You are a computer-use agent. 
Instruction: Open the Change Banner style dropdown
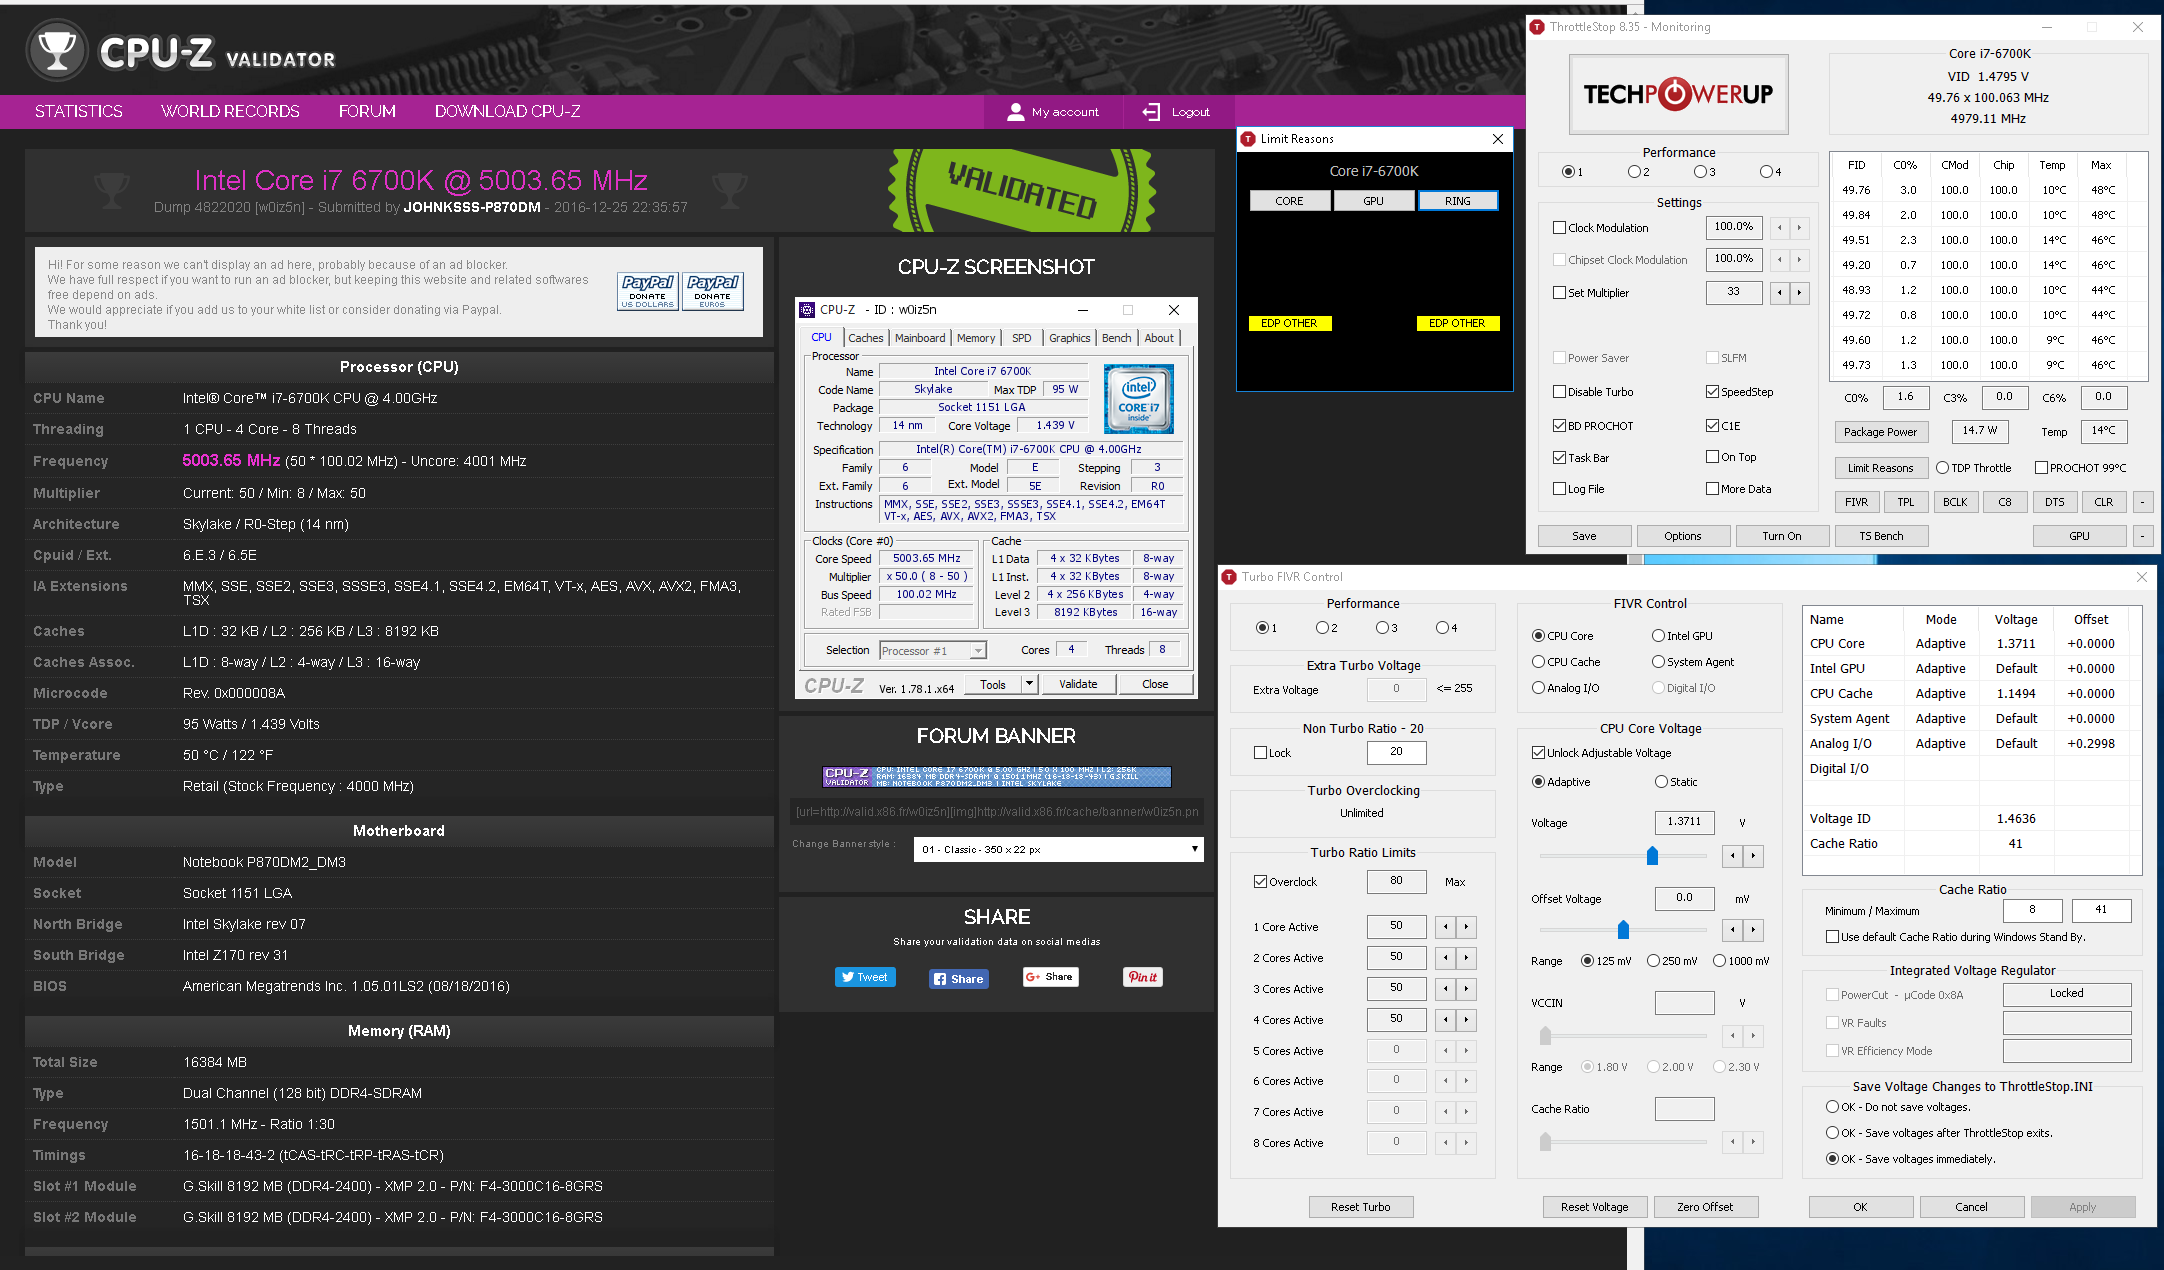(1058, 850)
